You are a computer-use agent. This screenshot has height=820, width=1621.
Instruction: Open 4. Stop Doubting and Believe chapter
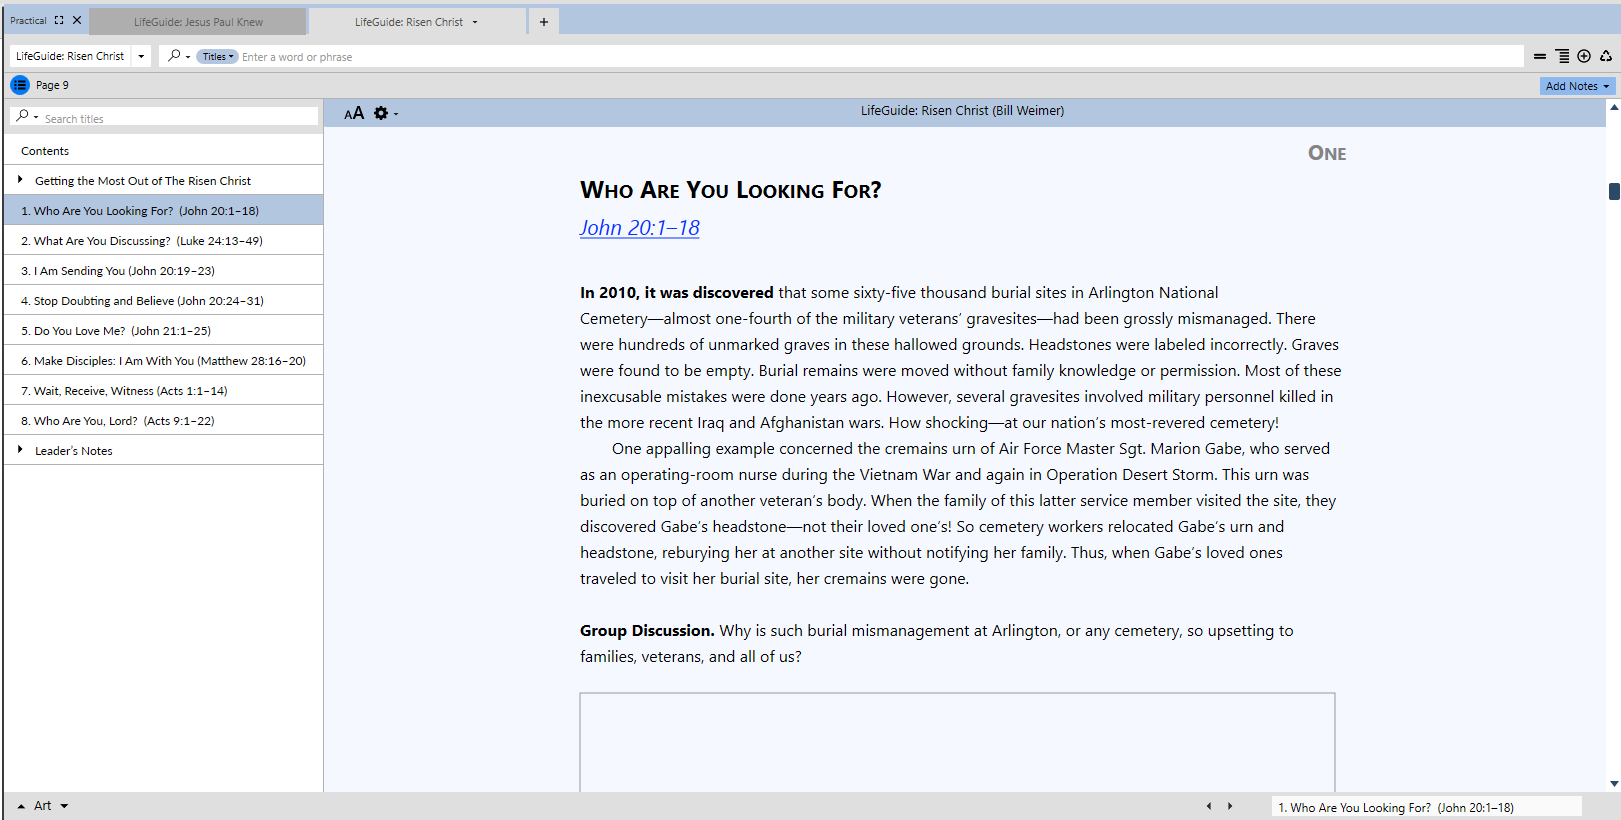(163, 301)
